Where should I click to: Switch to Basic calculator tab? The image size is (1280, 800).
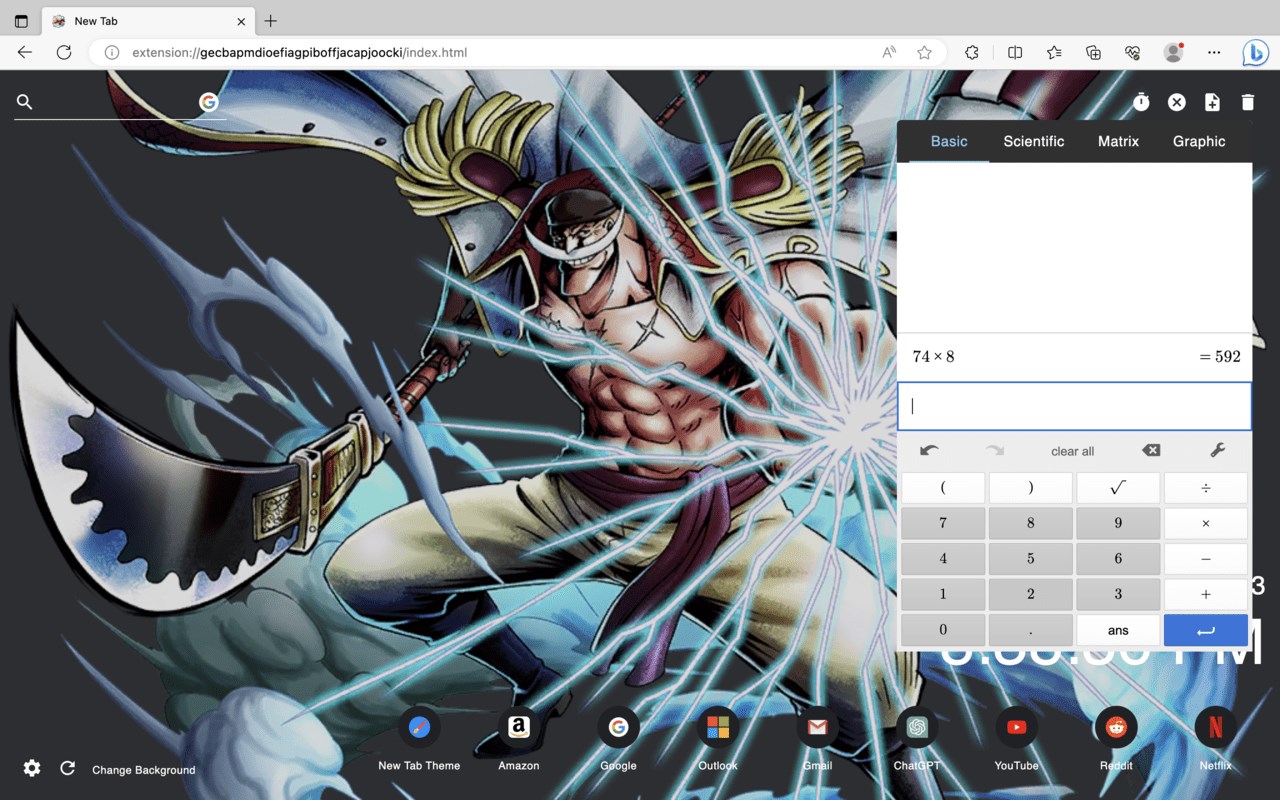click(x=949, y=141)
